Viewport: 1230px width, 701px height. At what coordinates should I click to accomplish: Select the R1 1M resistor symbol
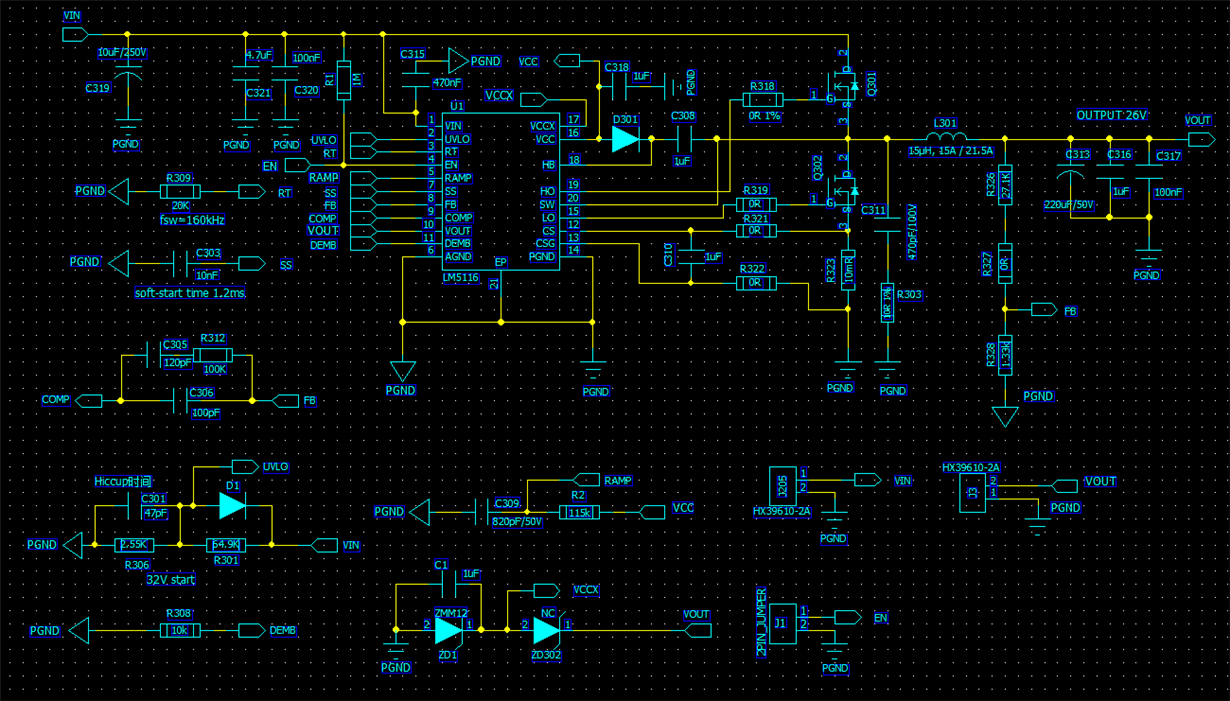click(343, 81)
